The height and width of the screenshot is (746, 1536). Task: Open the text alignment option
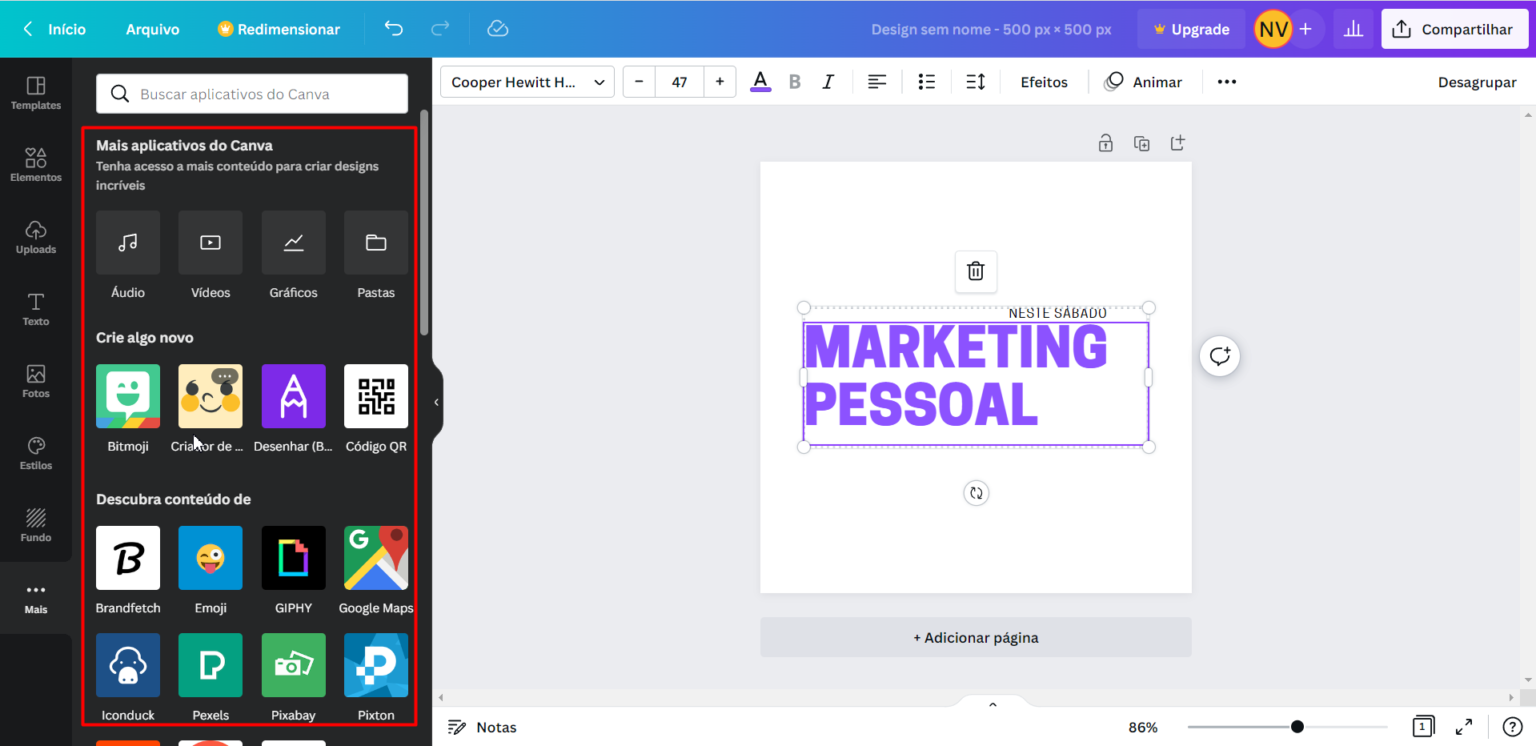pyautogui.click(x=877, y=82)
